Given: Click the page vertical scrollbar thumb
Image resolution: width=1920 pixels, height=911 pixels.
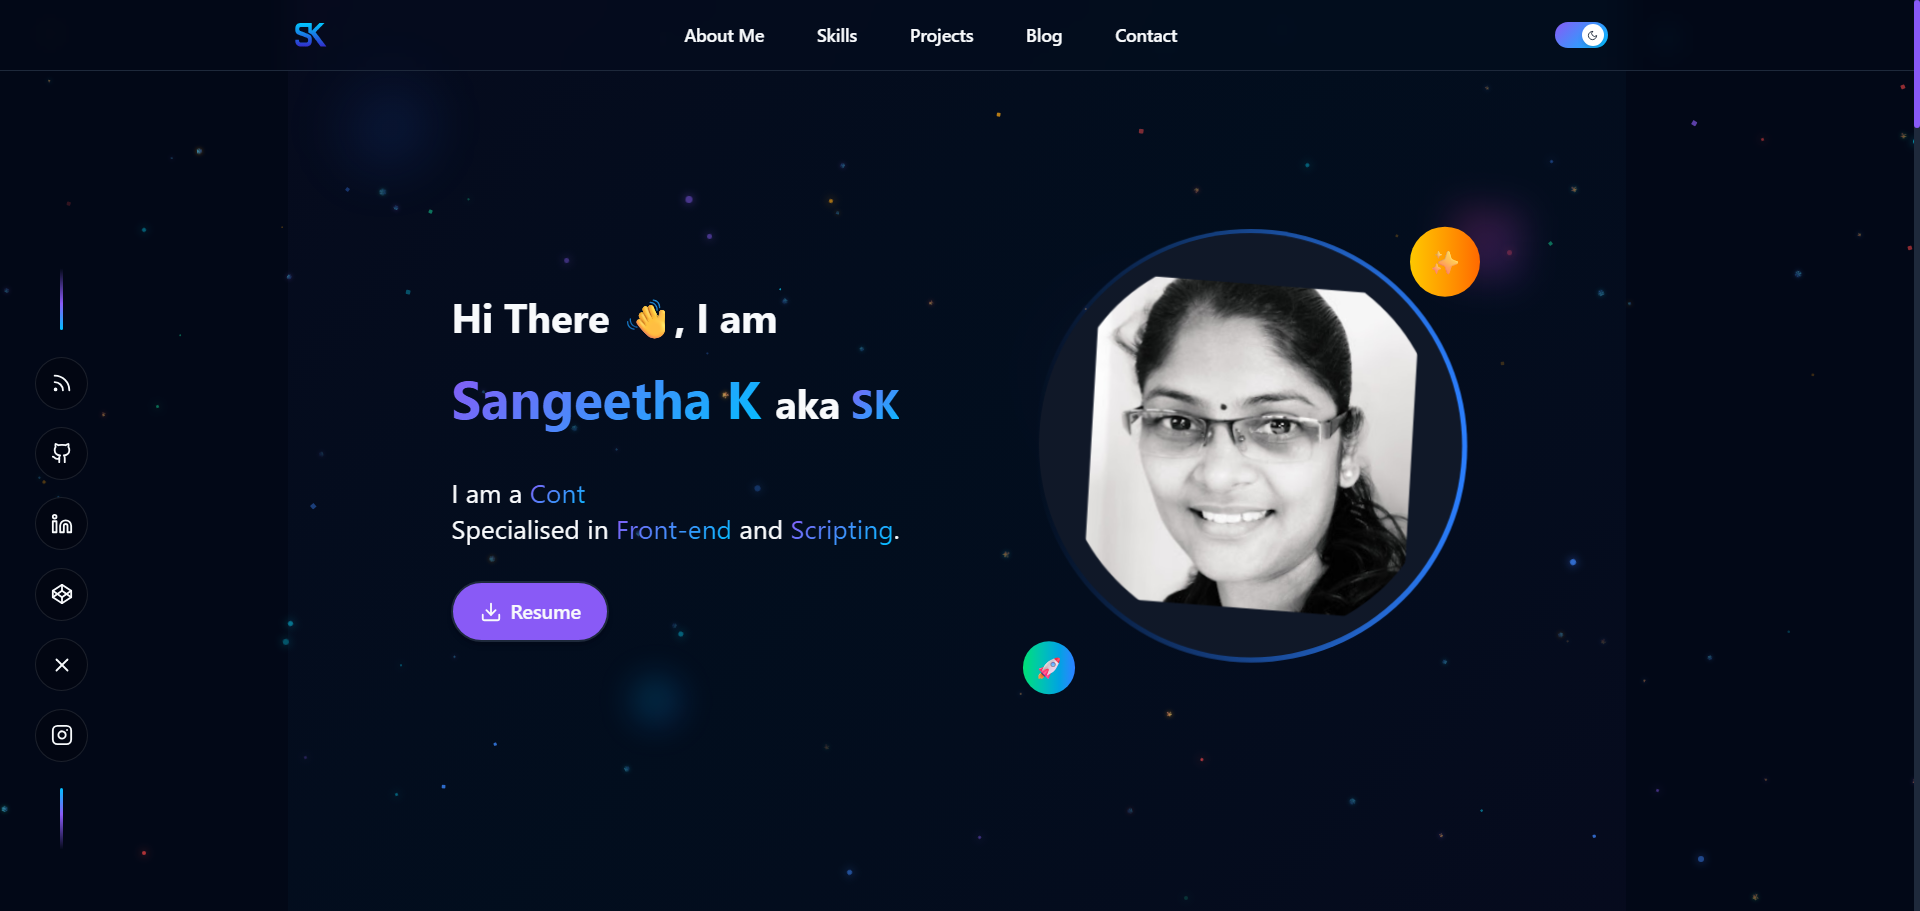Looking at the screenshot, I should (1915, 64).
